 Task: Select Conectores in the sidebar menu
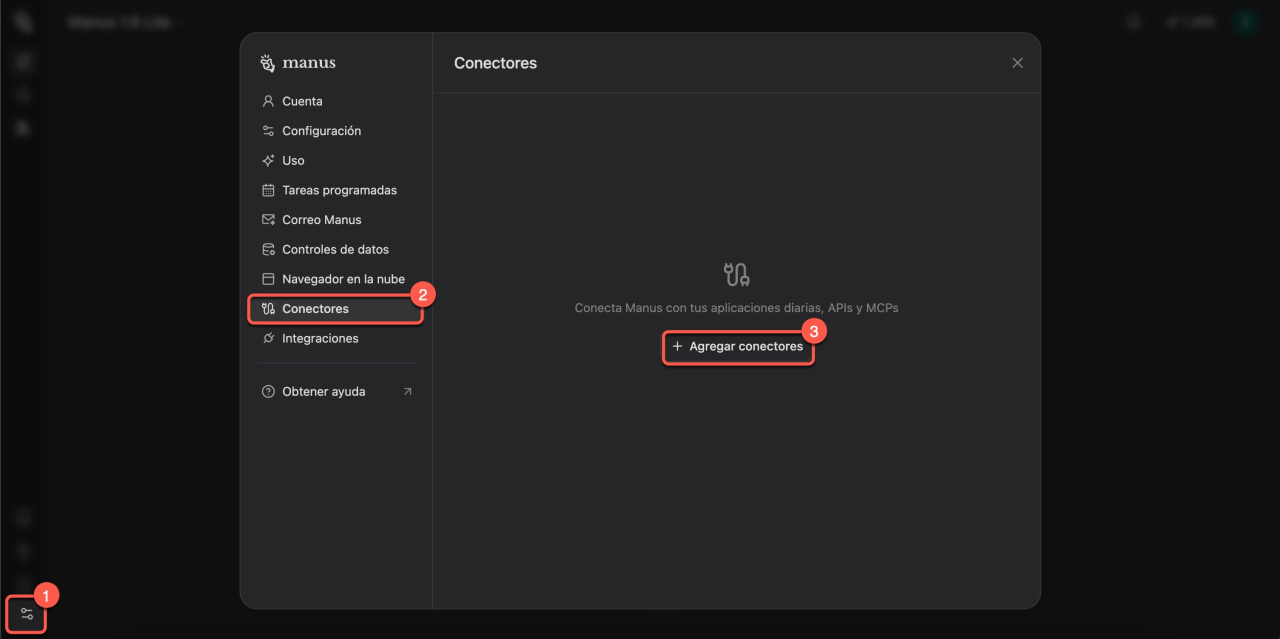pos(315,309)
